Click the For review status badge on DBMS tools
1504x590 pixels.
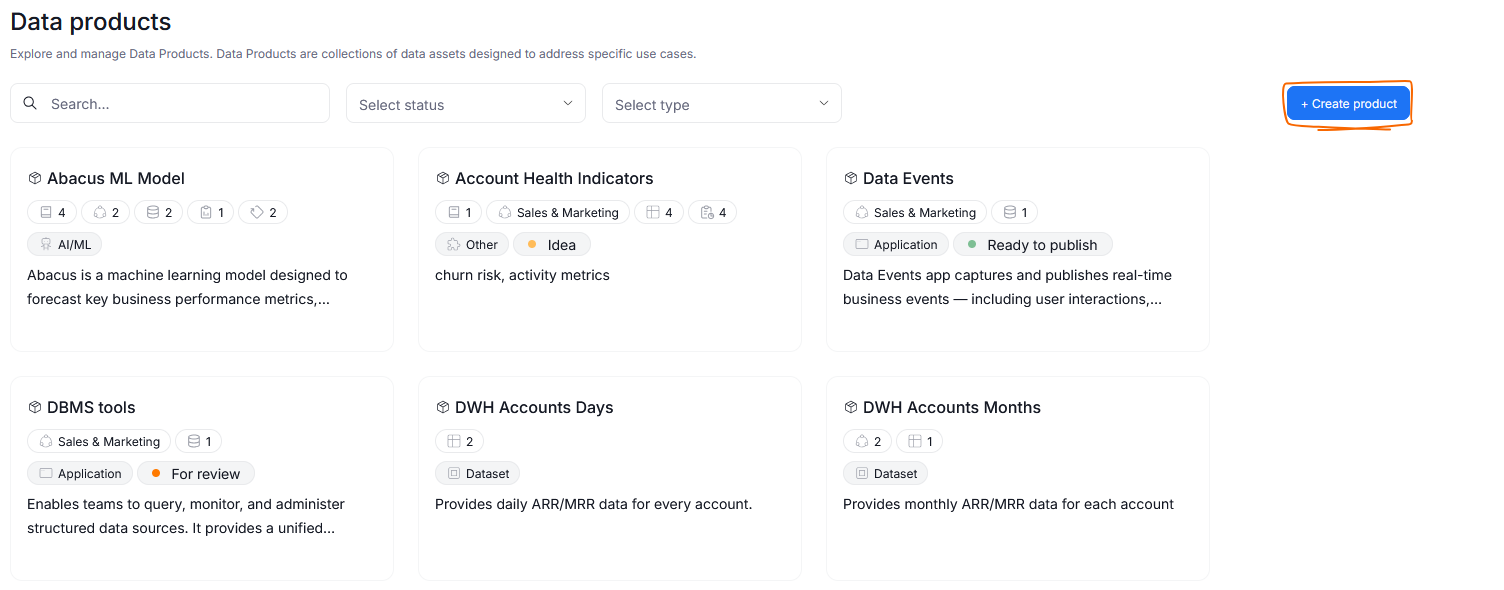[196, 473]
